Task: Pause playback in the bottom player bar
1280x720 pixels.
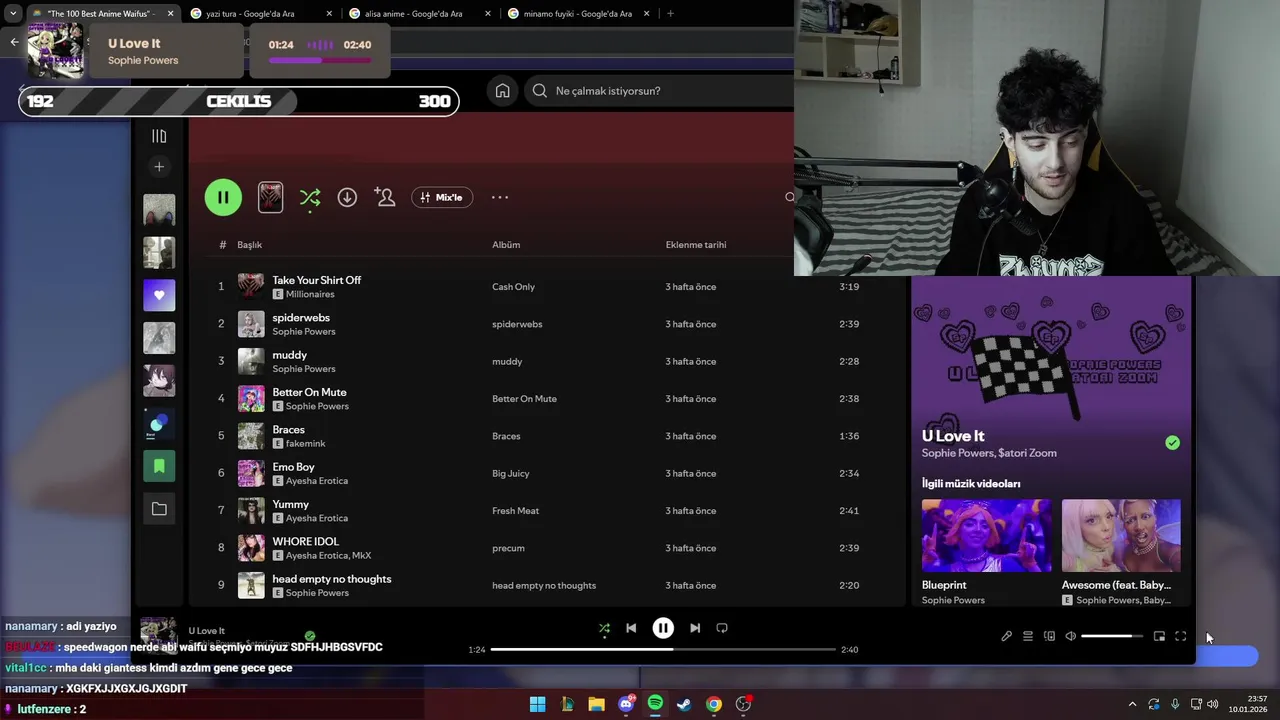Action: [x=663, y=628]
